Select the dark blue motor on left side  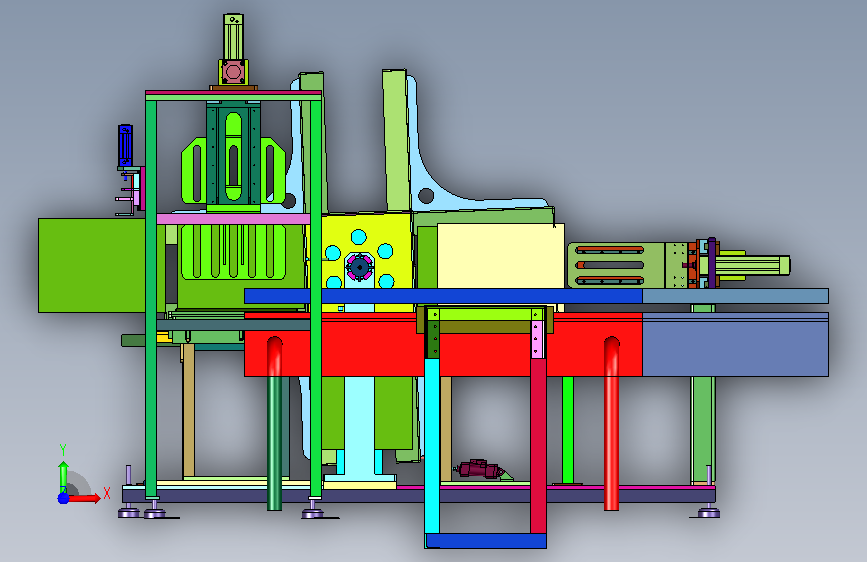pyautogui.click(x=126, y=145)
